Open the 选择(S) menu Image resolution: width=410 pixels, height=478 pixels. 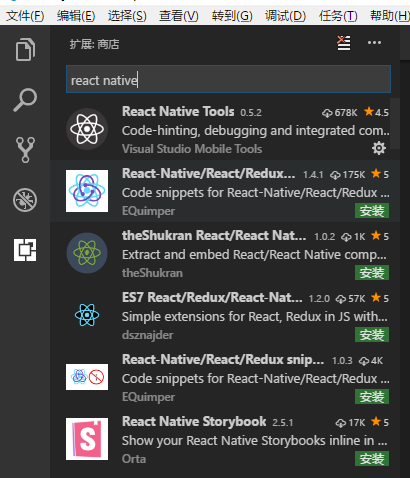pos(127,16)
